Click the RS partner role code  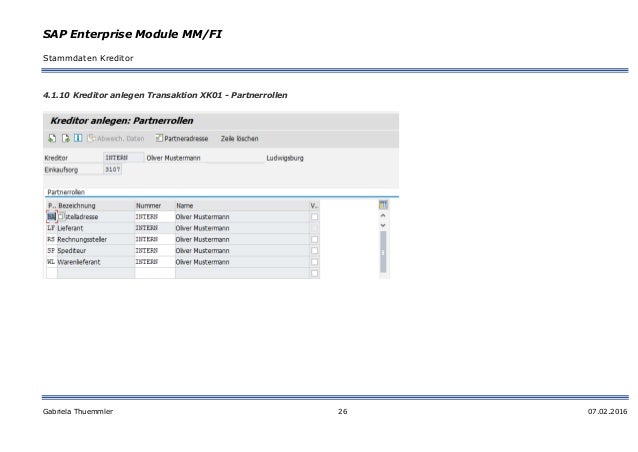tap(51, 239)
